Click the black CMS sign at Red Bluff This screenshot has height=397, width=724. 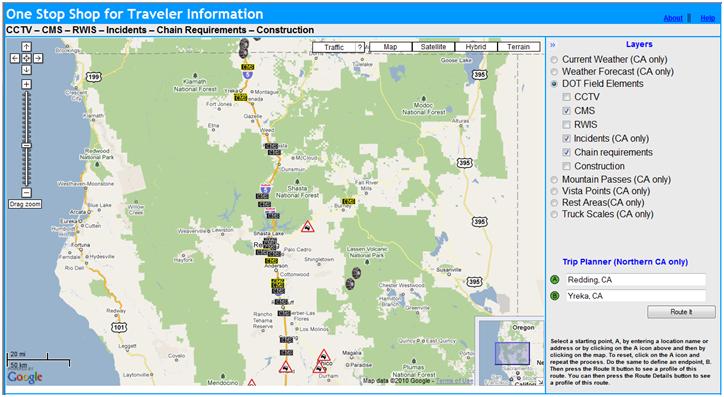[x=281, y=302]
